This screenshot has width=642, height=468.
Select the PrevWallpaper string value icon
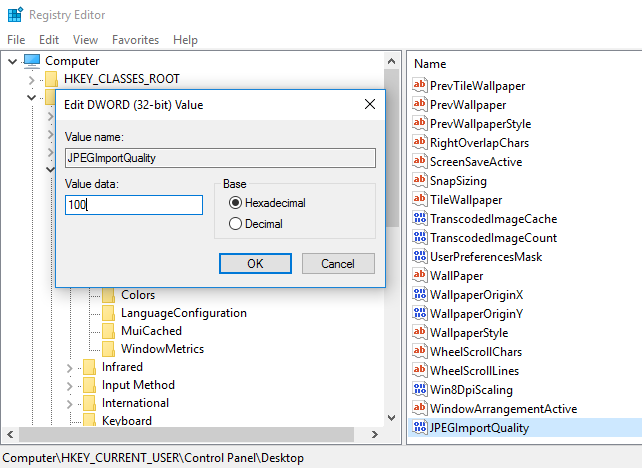[420, 104]
